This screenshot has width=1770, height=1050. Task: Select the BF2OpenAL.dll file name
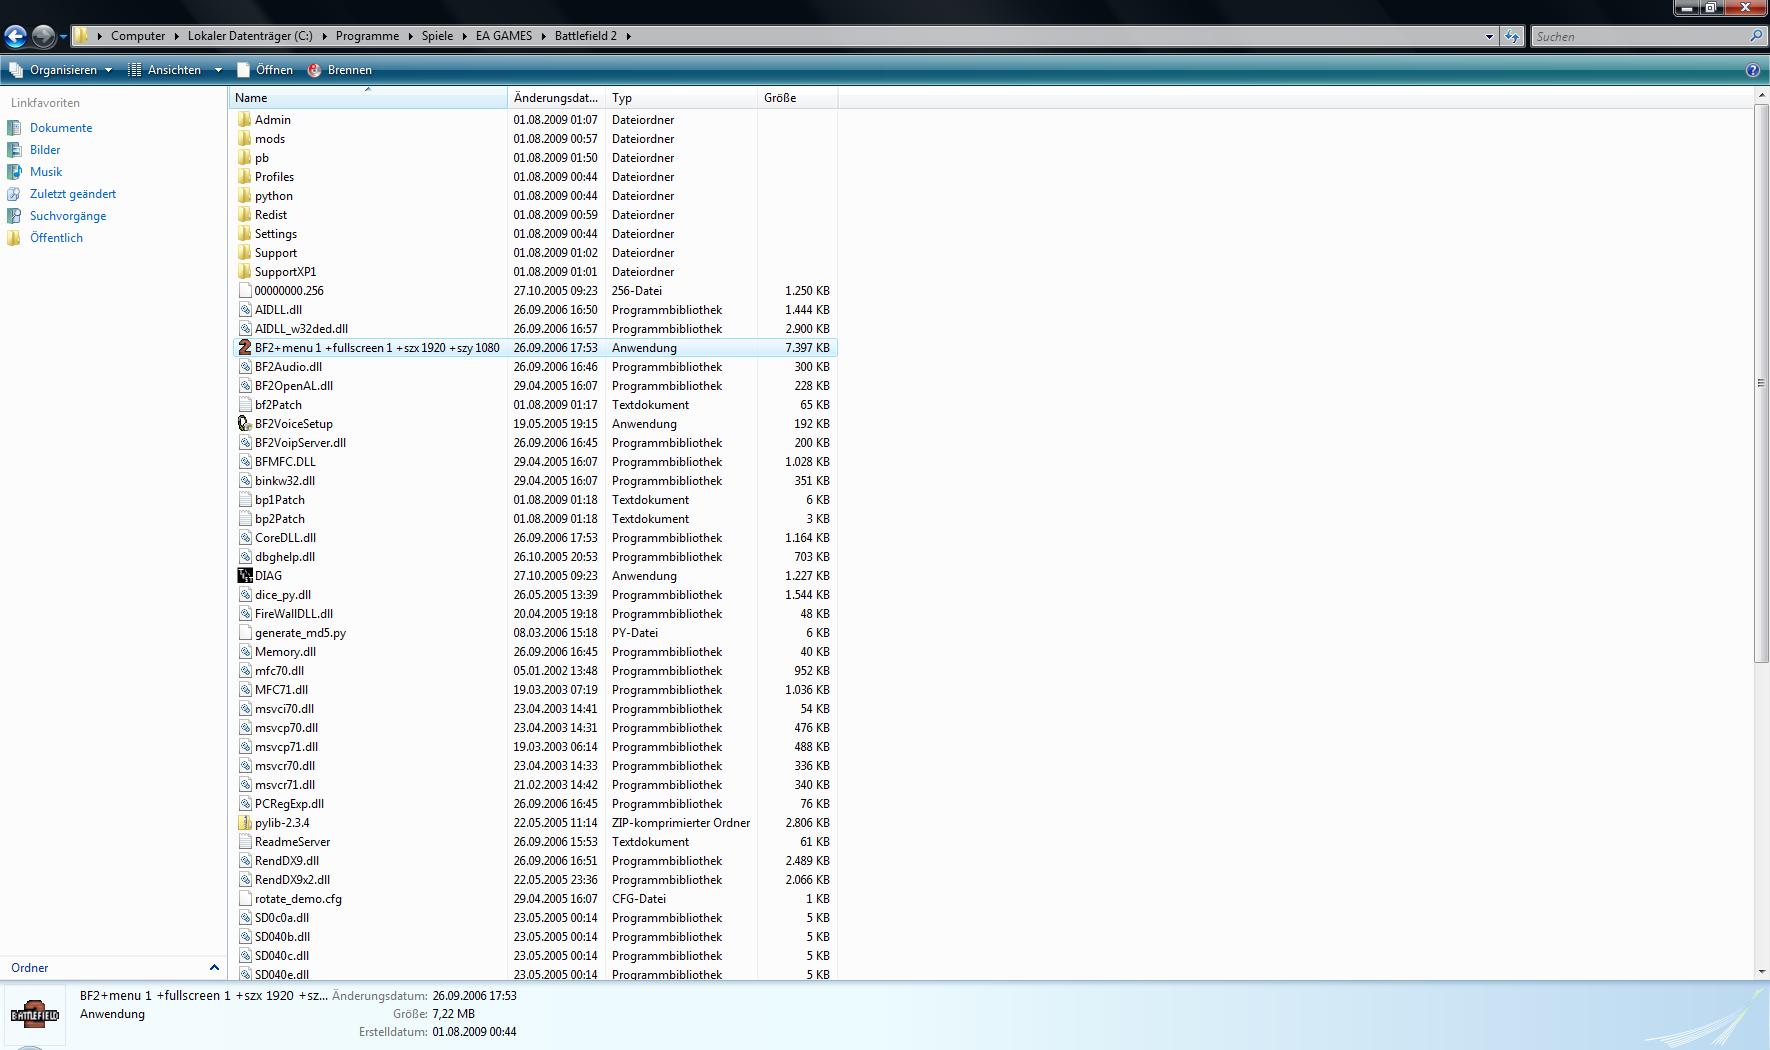[x=294, y=386]
